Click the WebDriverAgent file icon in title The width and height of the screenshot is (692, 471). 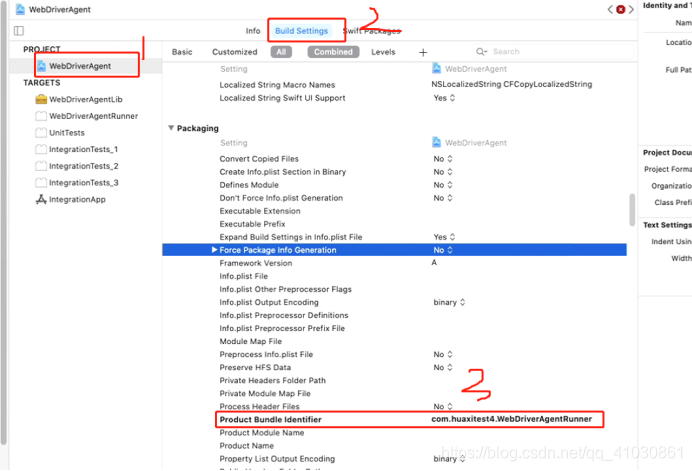20,9
